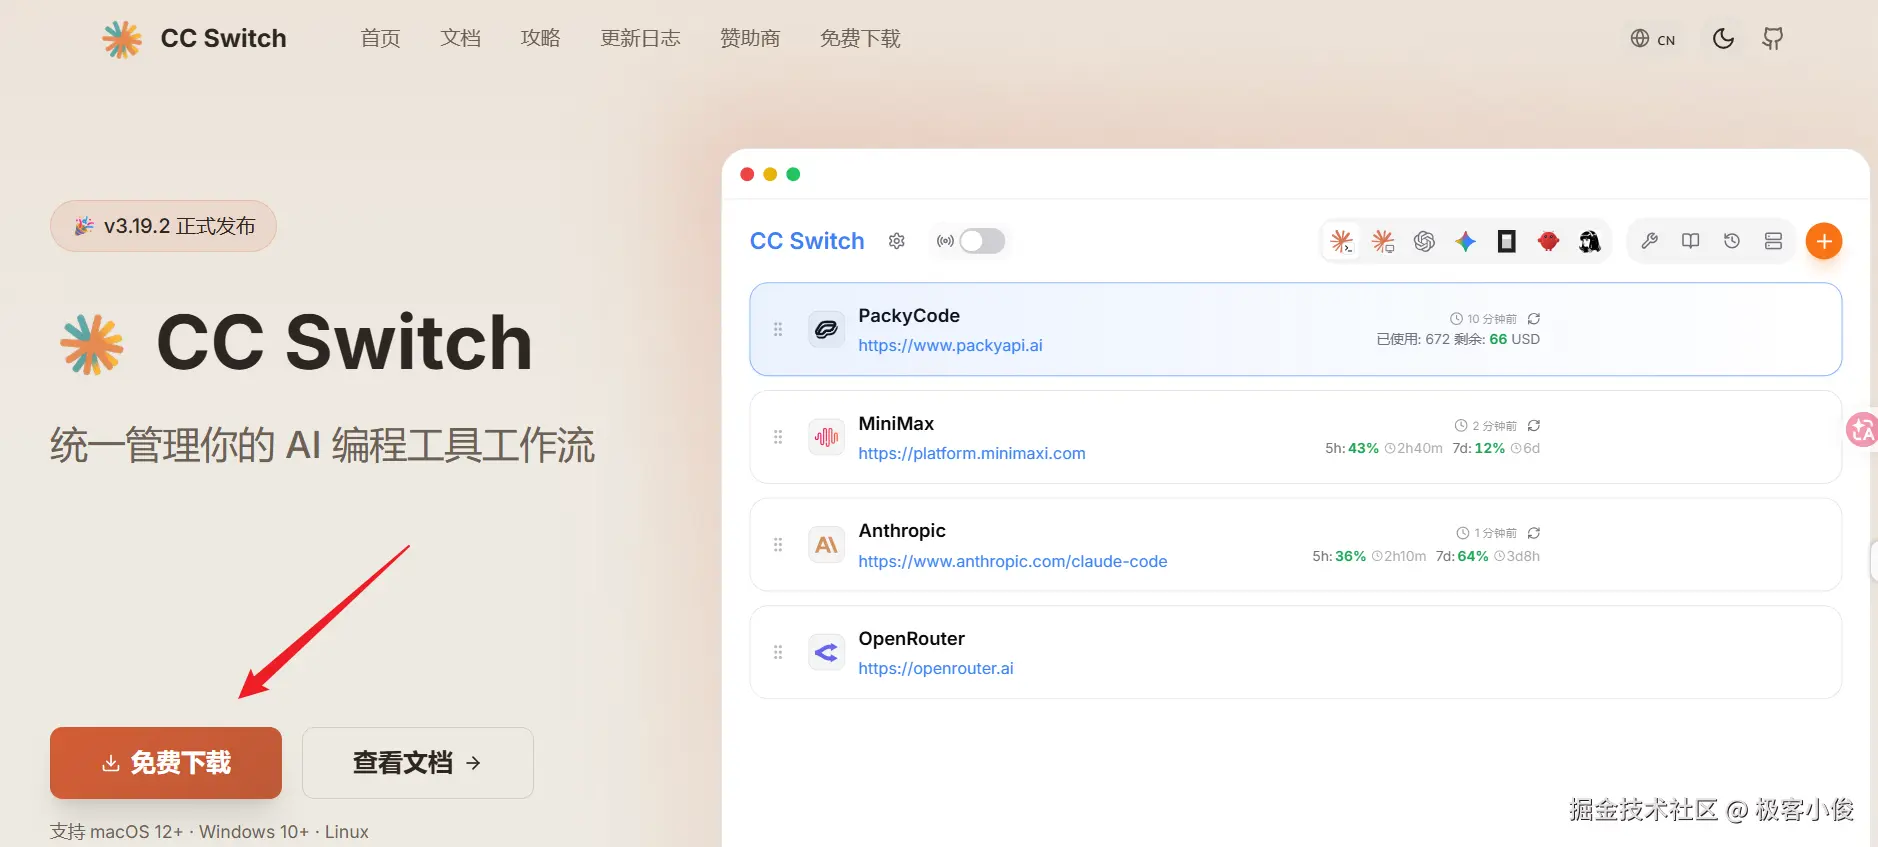Click the PackyCode provider logo icon
The image size is (1878, 847).
point(826,329)
